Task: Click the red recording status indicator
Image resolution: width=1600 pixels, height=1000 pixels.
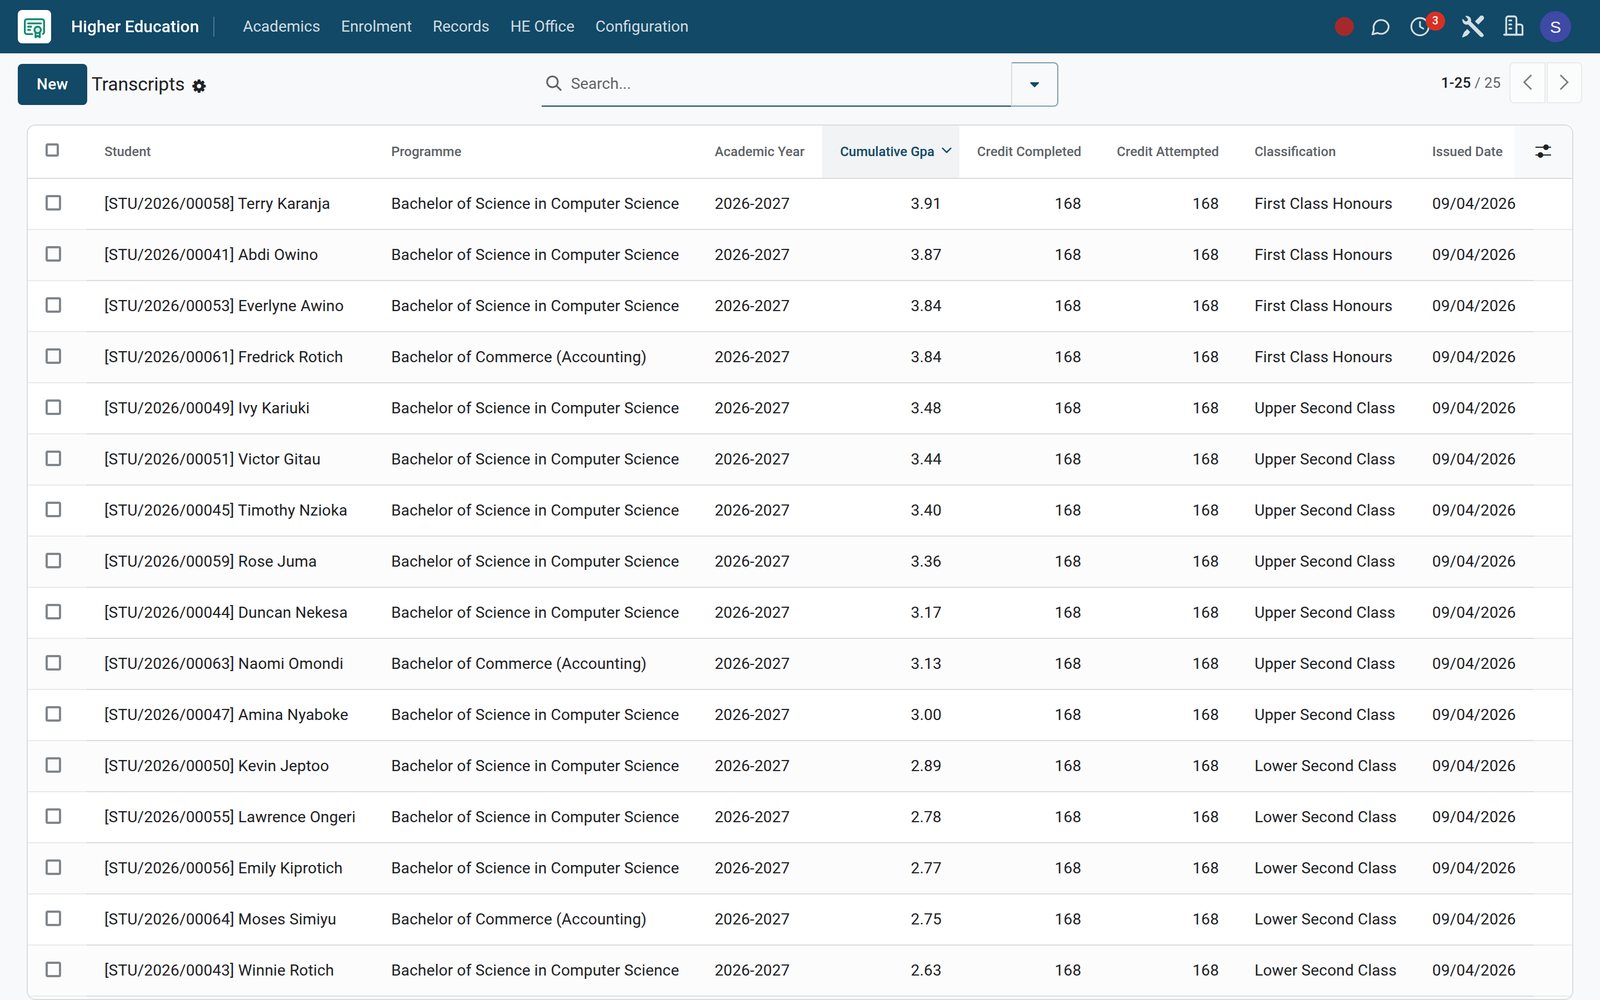Action: click(1344, 27)
